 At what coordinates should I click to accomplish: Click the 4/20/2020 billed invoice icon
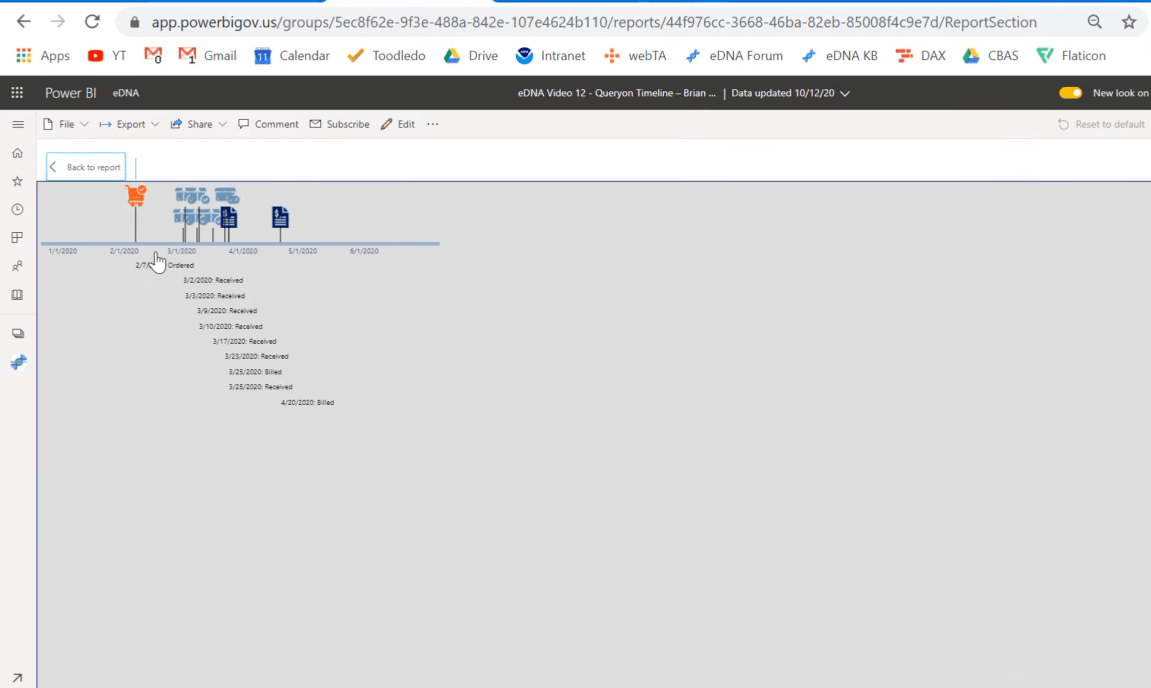(280, 217)
